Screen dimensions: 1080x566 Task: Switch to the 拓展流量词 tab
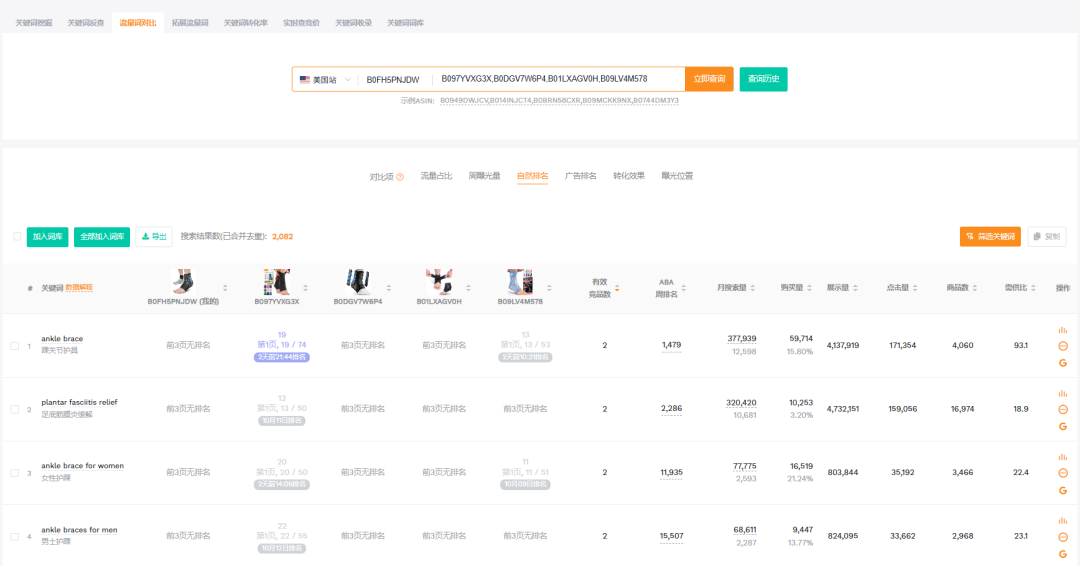pos(190,23)
